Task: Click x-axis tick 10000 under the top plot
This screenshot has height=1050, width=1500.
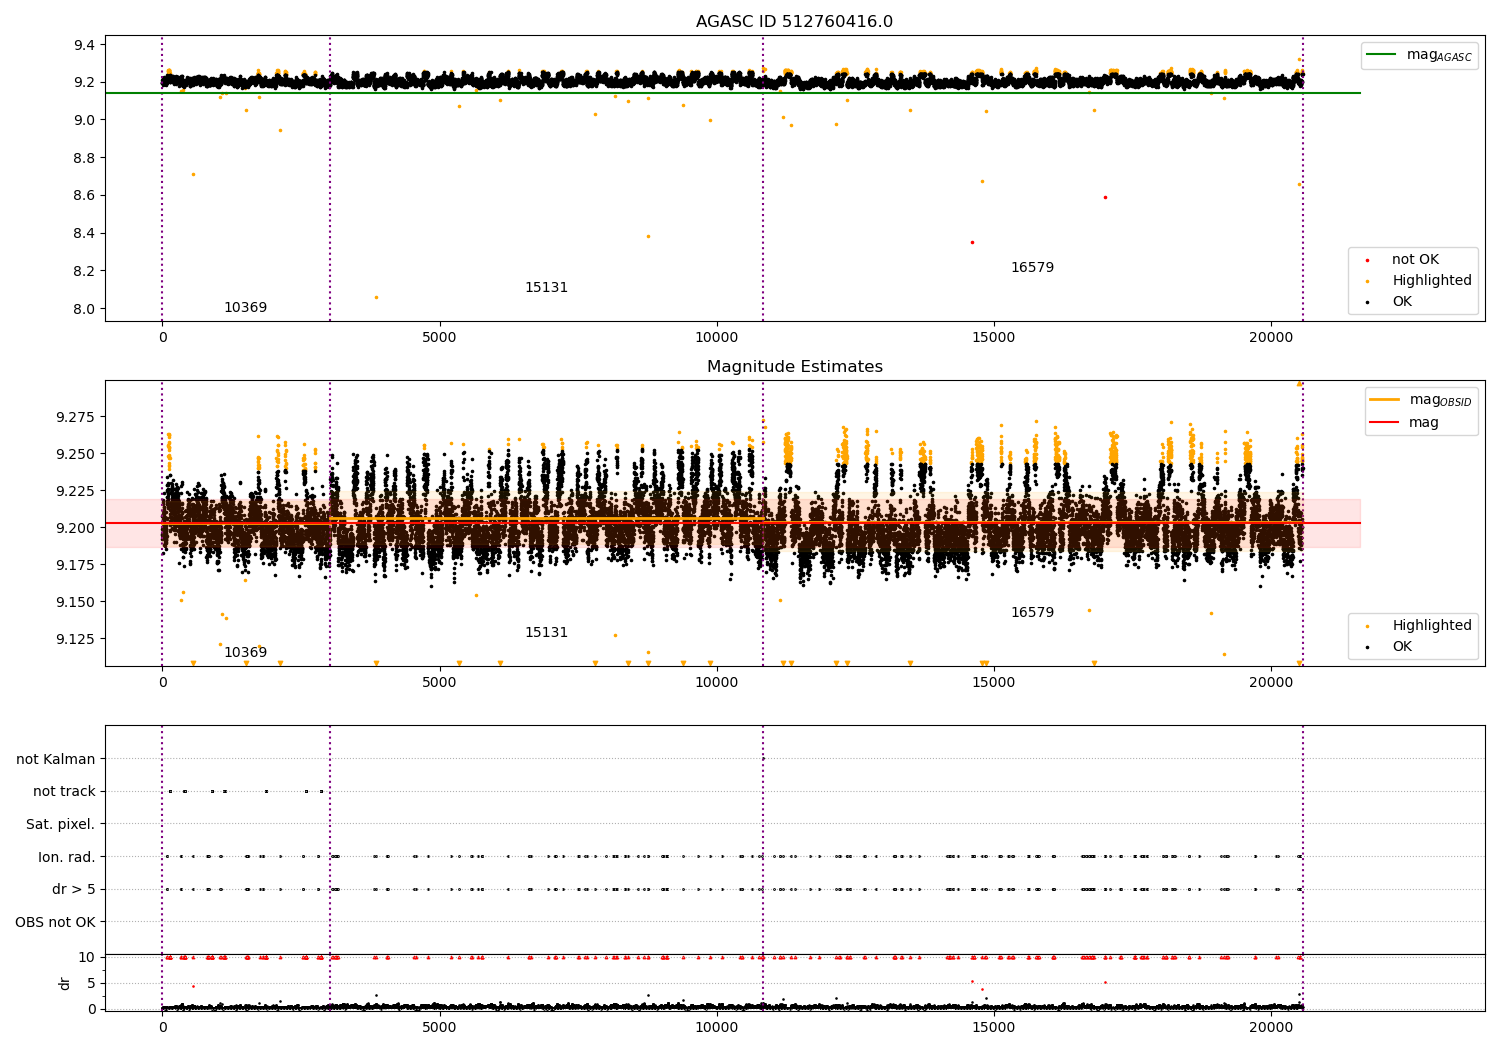Action: (x=717, y=338)
